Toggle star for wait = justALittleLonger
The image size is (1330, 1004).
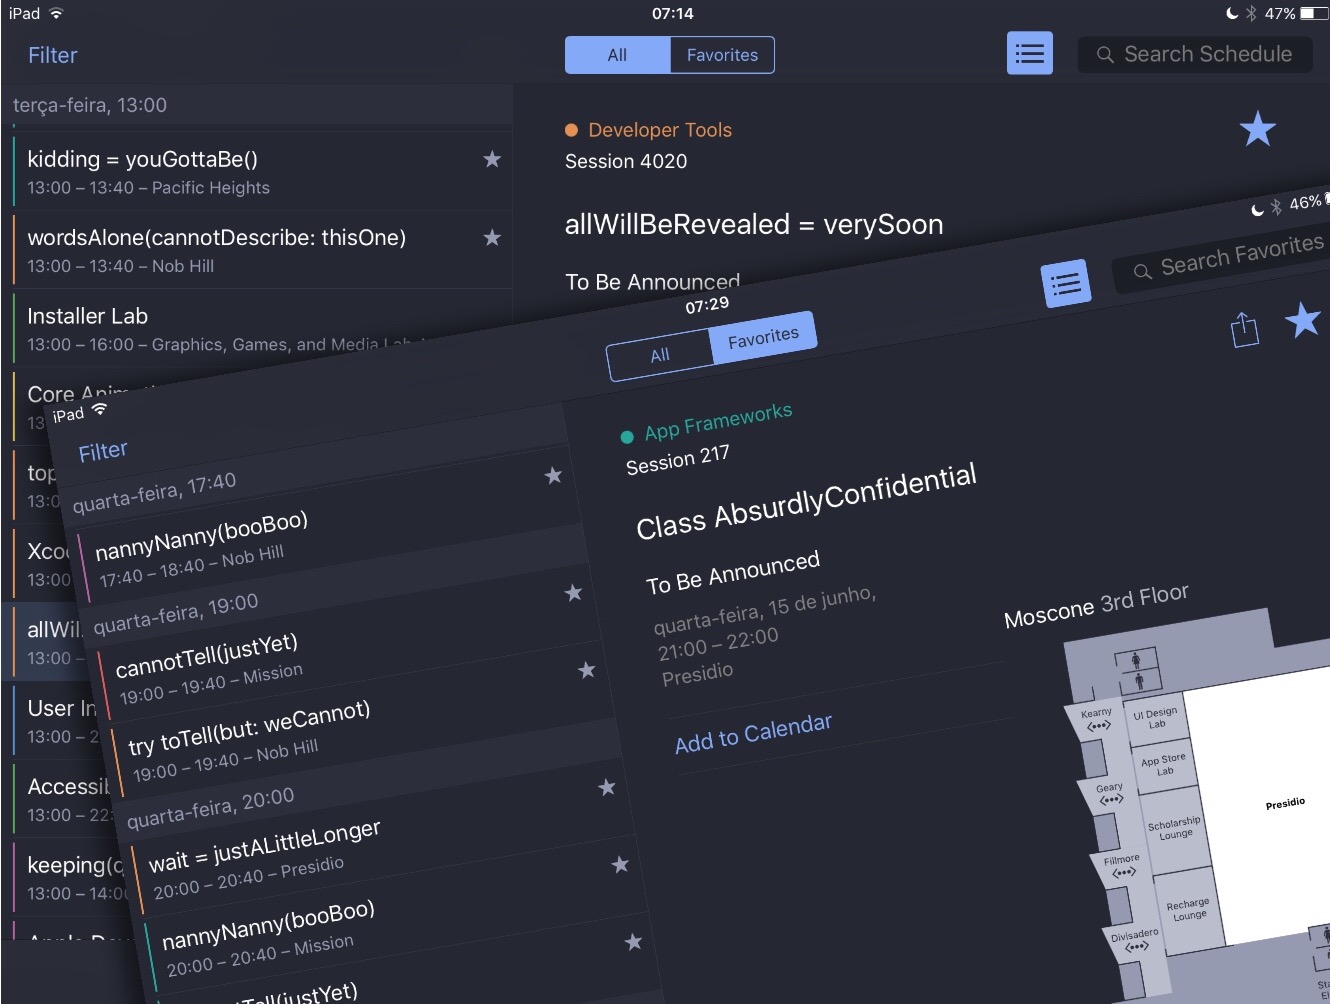pos(607,787)
